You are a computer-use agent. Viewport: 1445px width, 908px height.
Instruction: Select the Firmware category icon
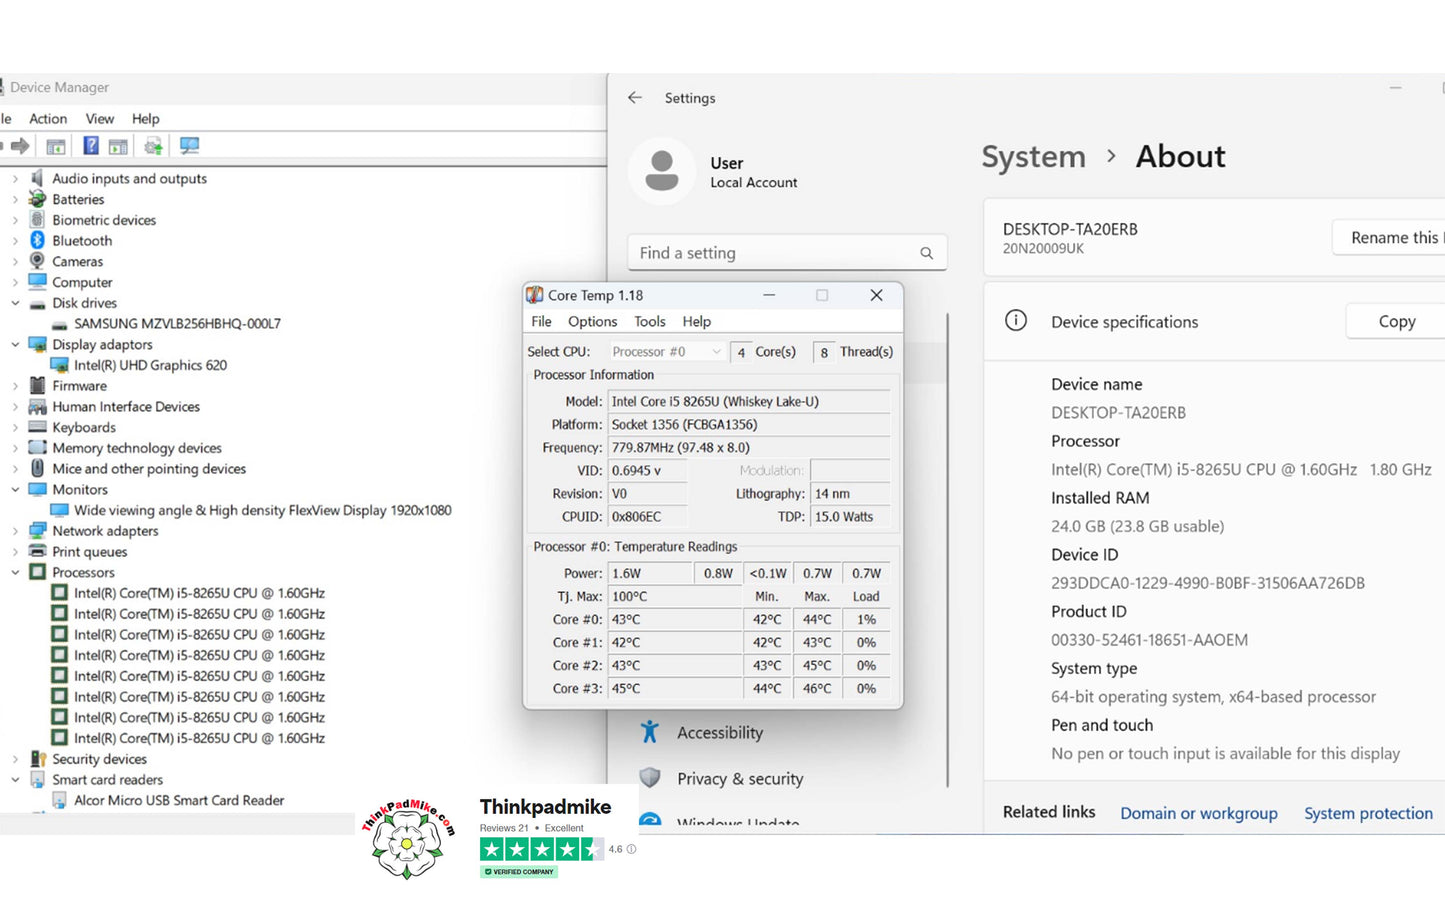tap(37, 385)
